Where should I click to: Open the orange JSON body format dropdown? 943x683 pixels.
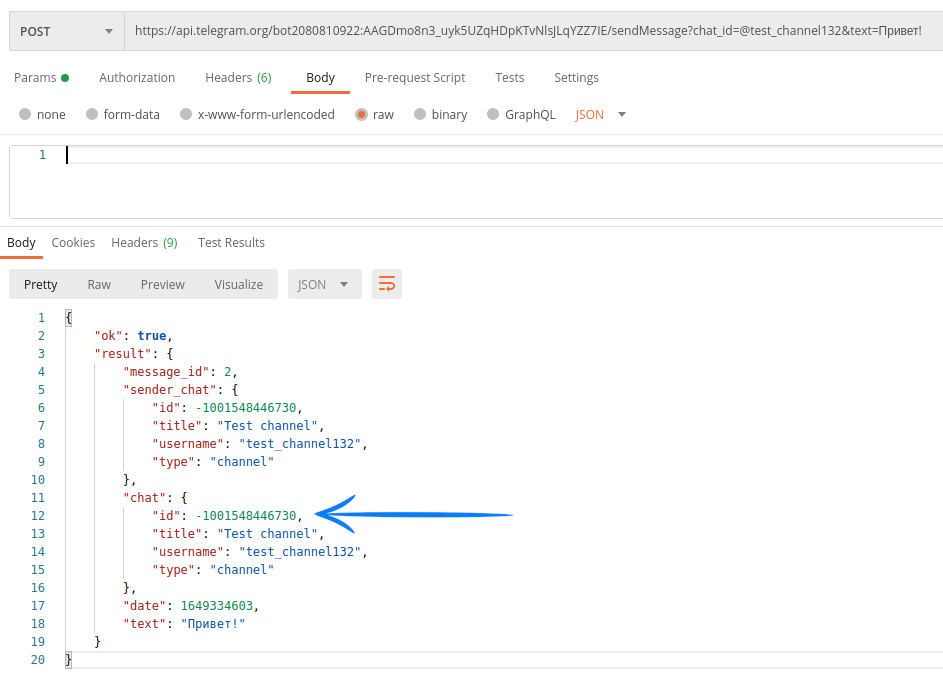[x=600, y=114]
